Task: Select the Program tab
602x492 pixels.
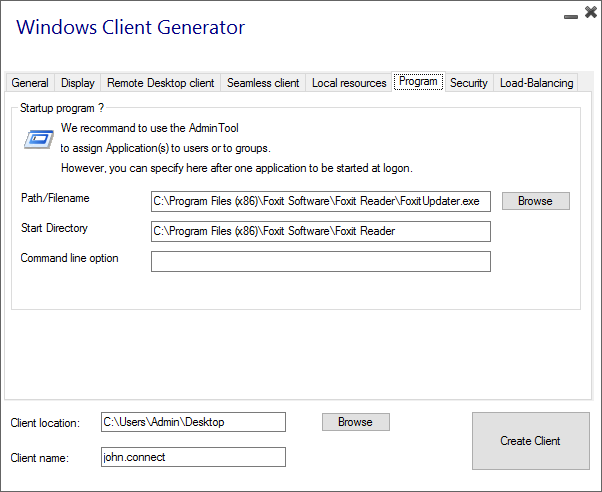Action: [418, 82]
